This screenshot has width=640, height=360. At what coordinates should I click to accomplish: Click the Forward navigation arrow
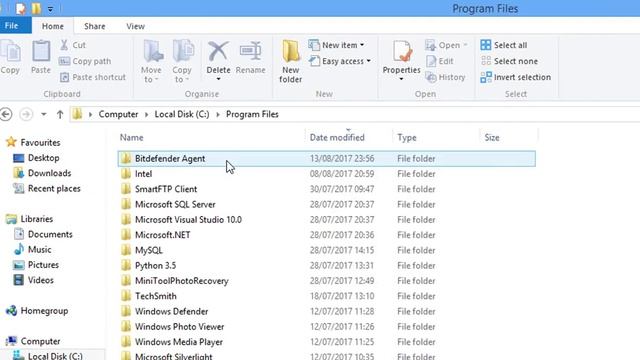[26, 114]
